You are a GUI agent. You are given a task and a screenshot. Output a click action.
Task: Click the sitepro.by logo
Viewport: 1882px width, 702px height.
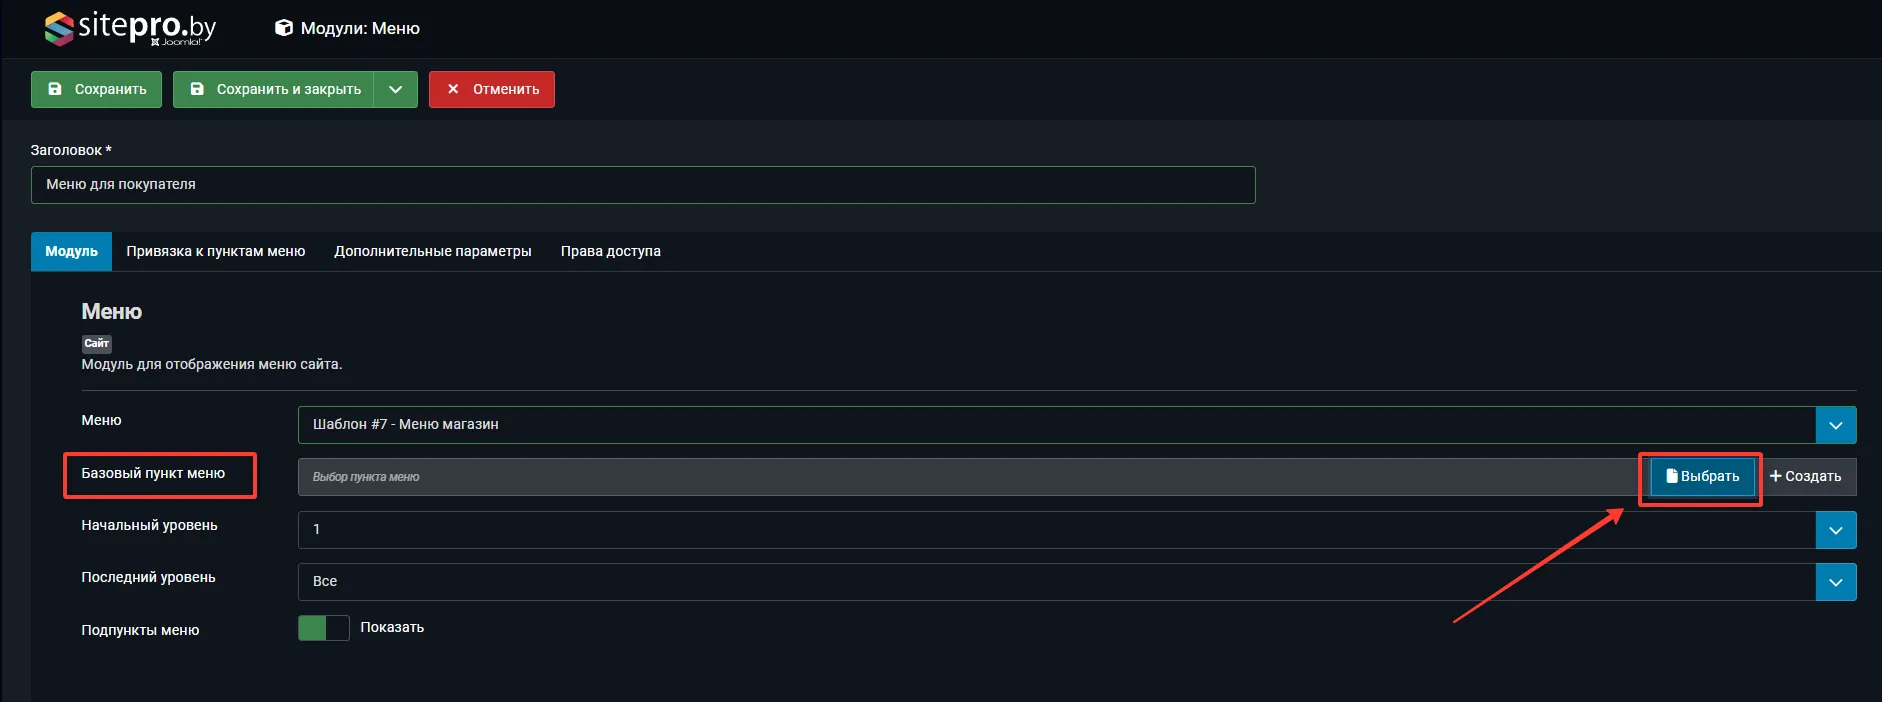point(130,28)
